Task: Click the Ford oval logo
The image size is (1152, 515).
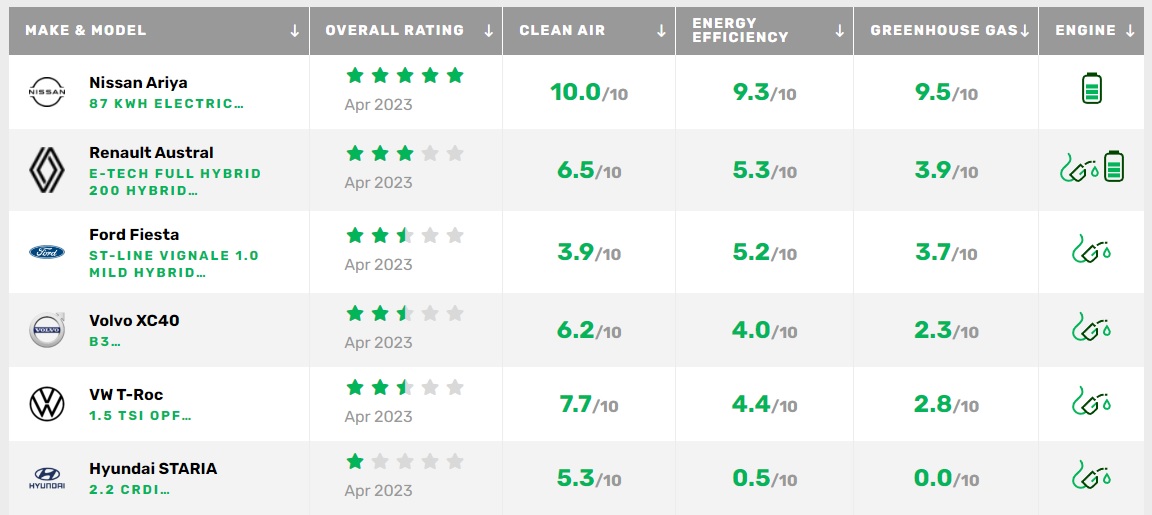Action: 46,252
